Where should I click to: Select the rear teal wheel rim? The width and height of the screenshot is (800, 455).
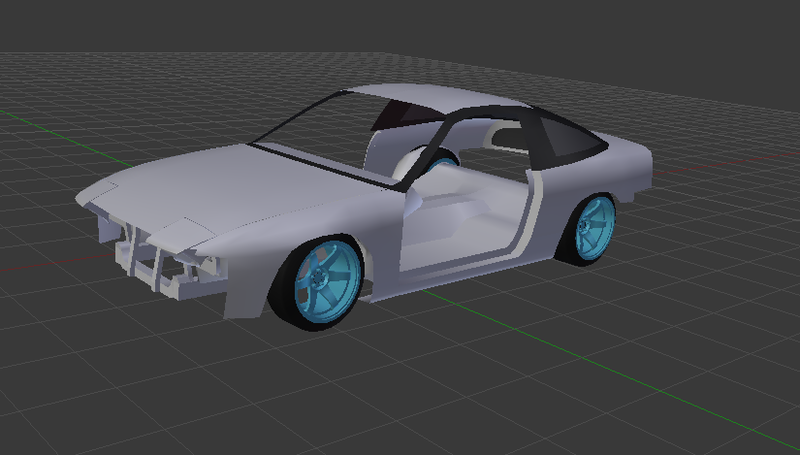(595, 228)
